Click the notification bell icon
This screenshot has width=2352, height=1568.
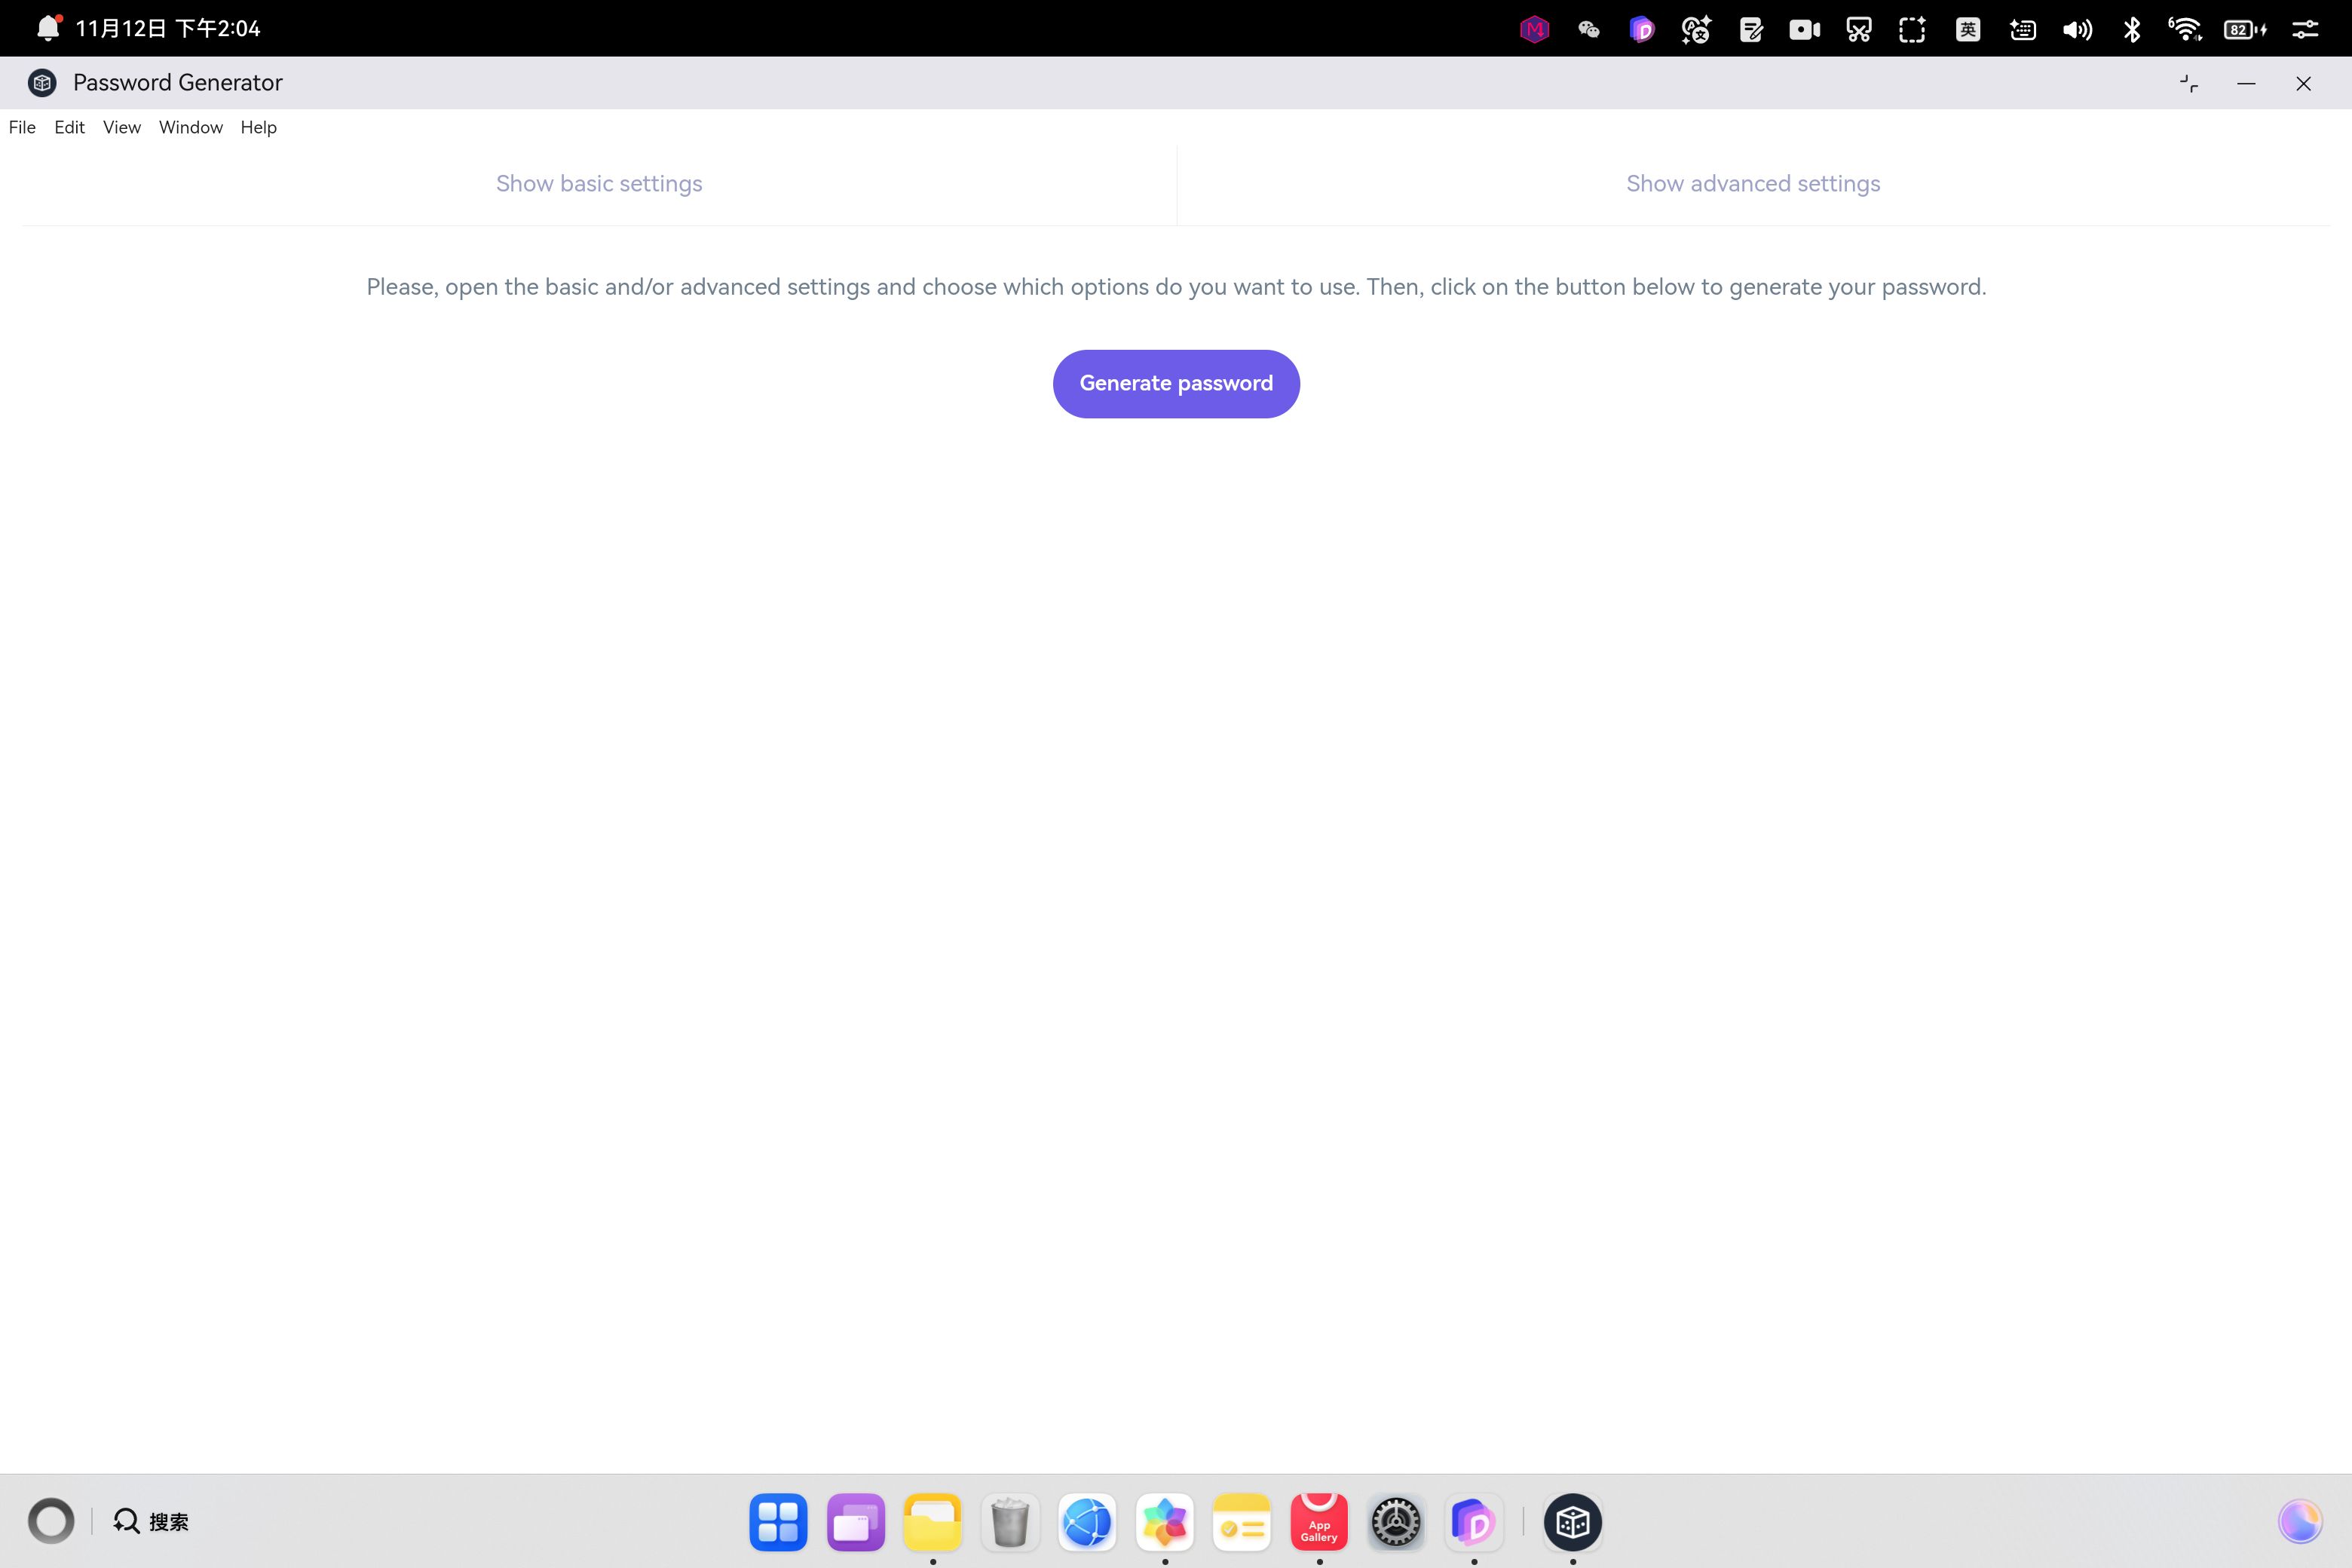tap(47, 28)
